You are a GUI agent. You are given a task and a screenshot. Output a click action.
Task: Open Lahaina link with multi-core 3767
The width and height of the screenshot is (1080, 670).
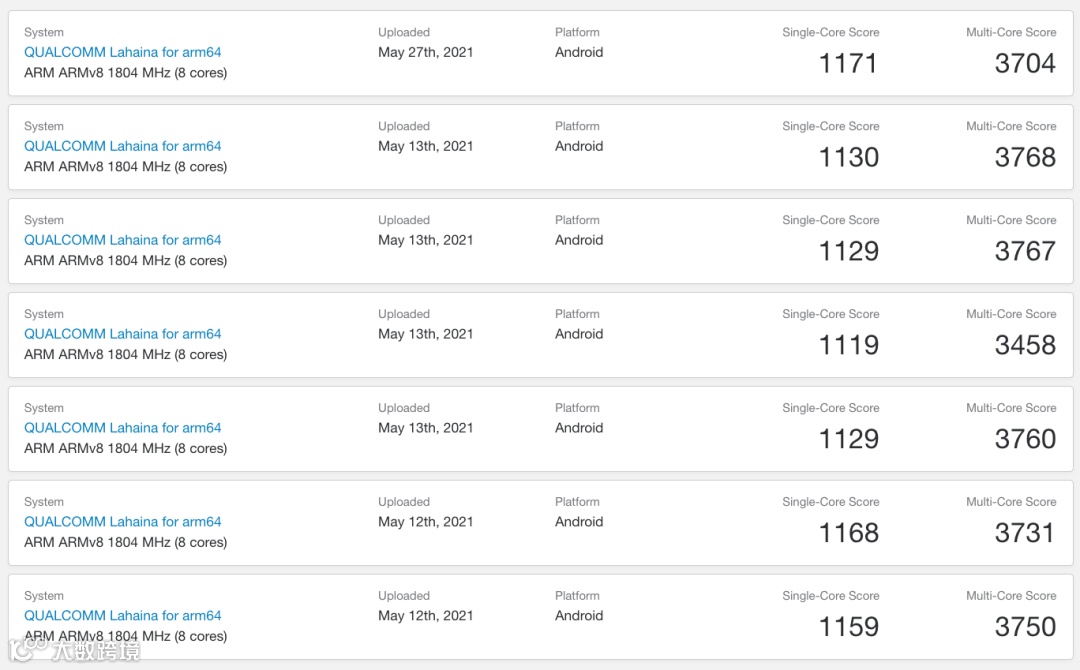tap(123, 240)
